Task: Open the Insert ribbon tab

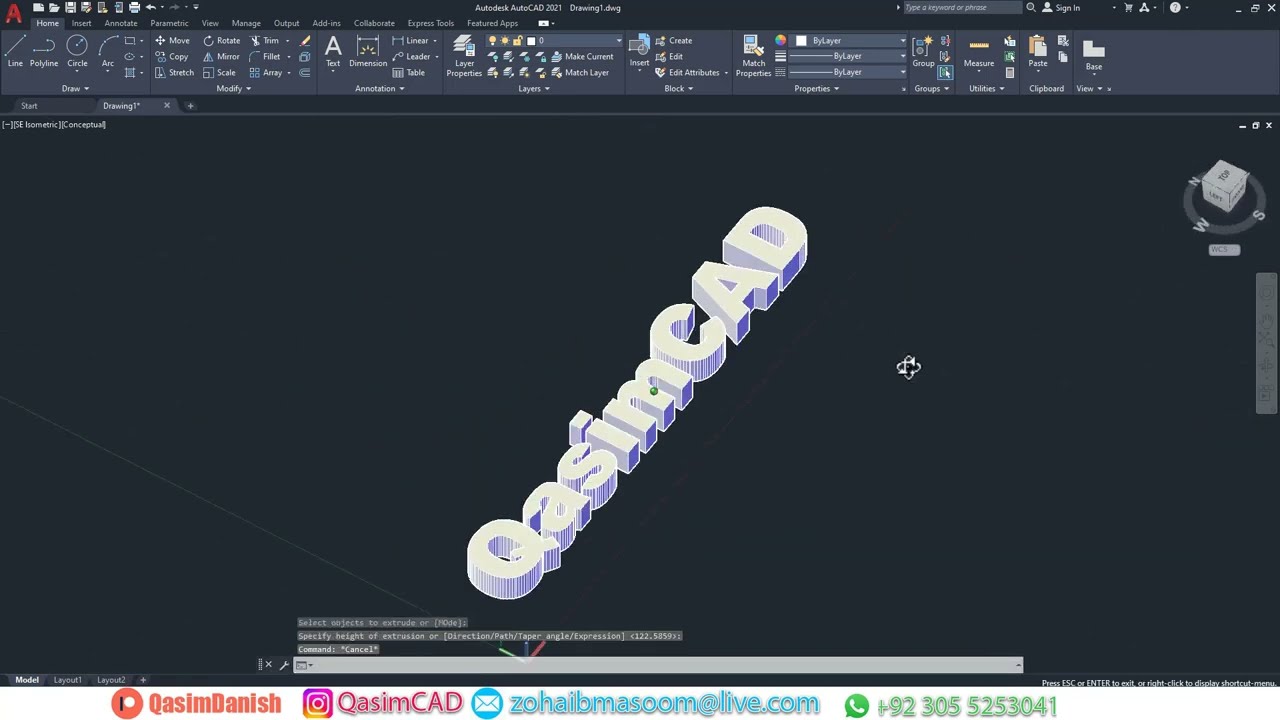Action: [x=81, y=23]
